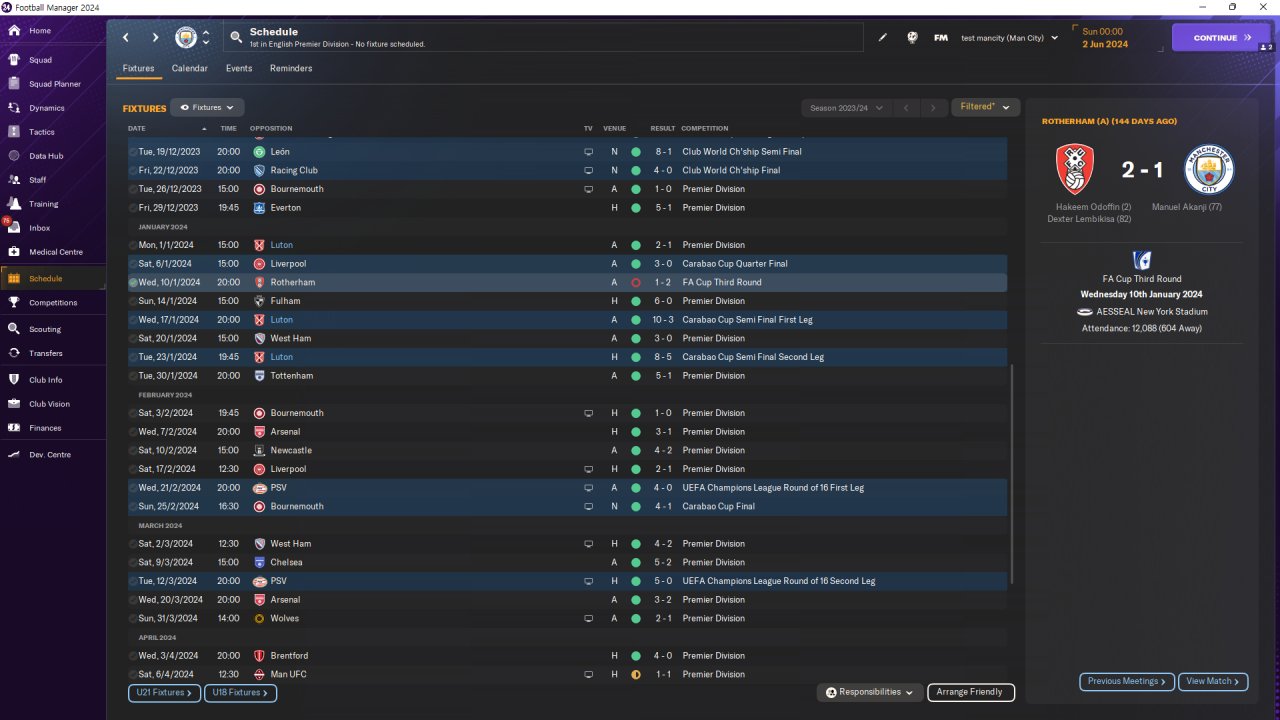Open the Club Info shield icon
The image size is (1280, 720).
point(14,380)
